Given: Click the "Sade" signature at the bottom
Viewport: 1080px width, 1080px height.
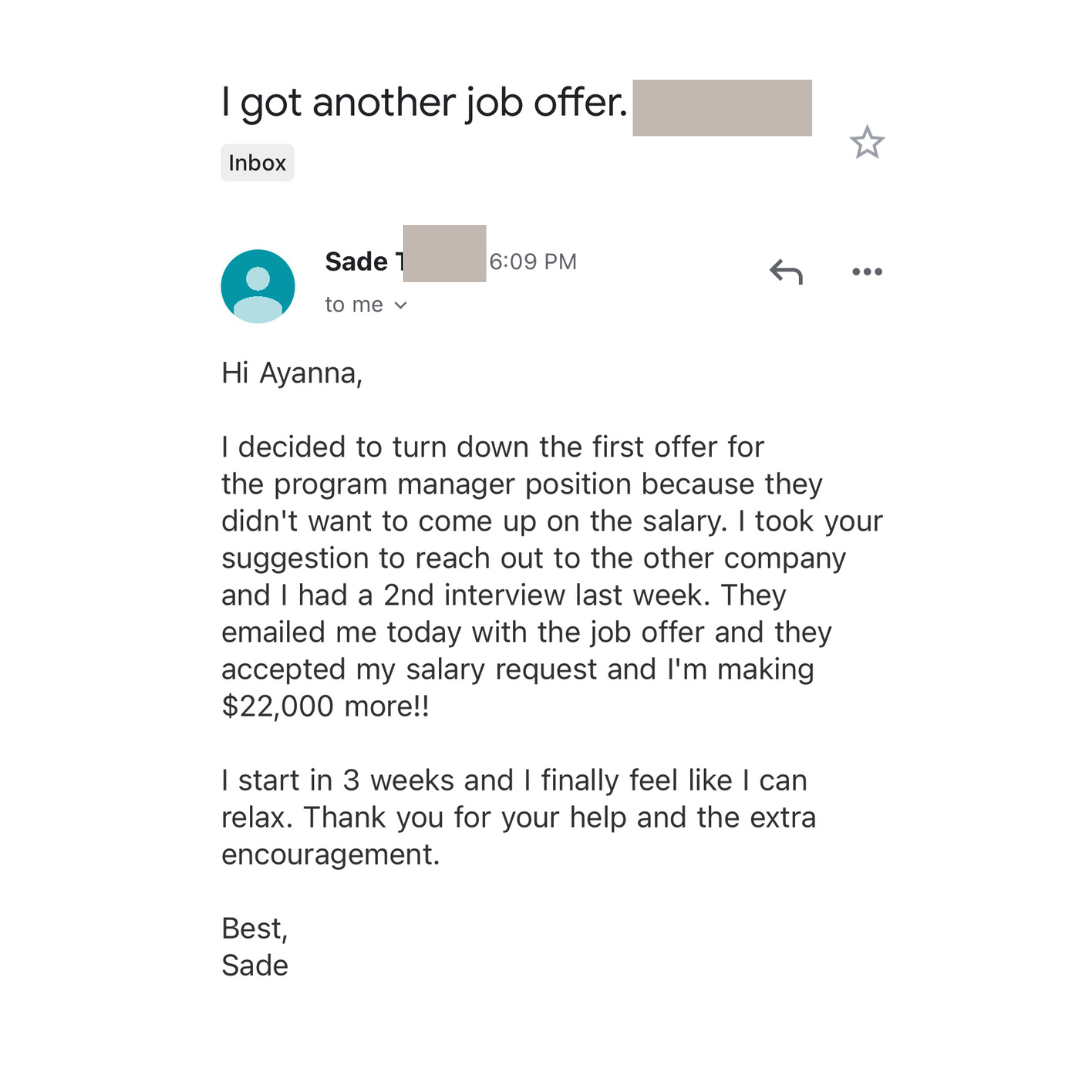Looking at the screenshot, I should coord(254,965).
